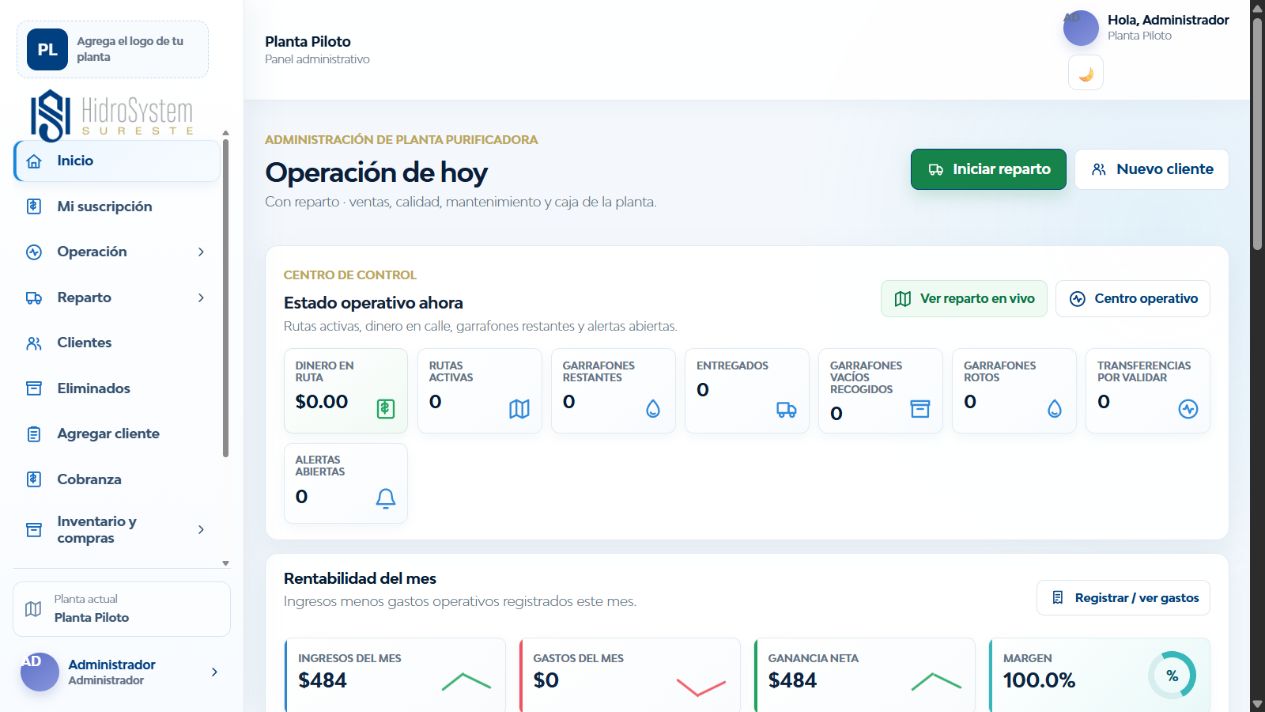Image resolution: width=1265 pixels, height=712 pixels.
Task: Click the Operación pulse icon in sidebar
Action: [34, 252]
